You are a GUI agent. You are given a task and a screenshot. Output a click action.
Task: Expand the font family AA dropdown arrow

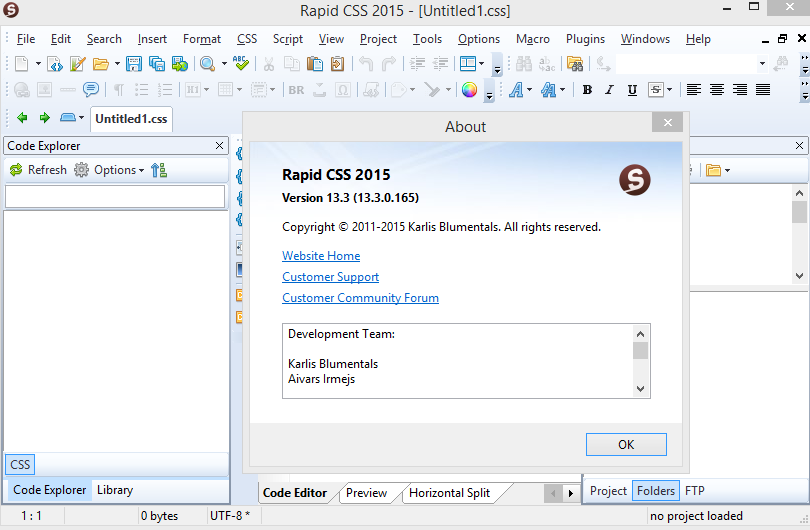(x=563, y=90)
